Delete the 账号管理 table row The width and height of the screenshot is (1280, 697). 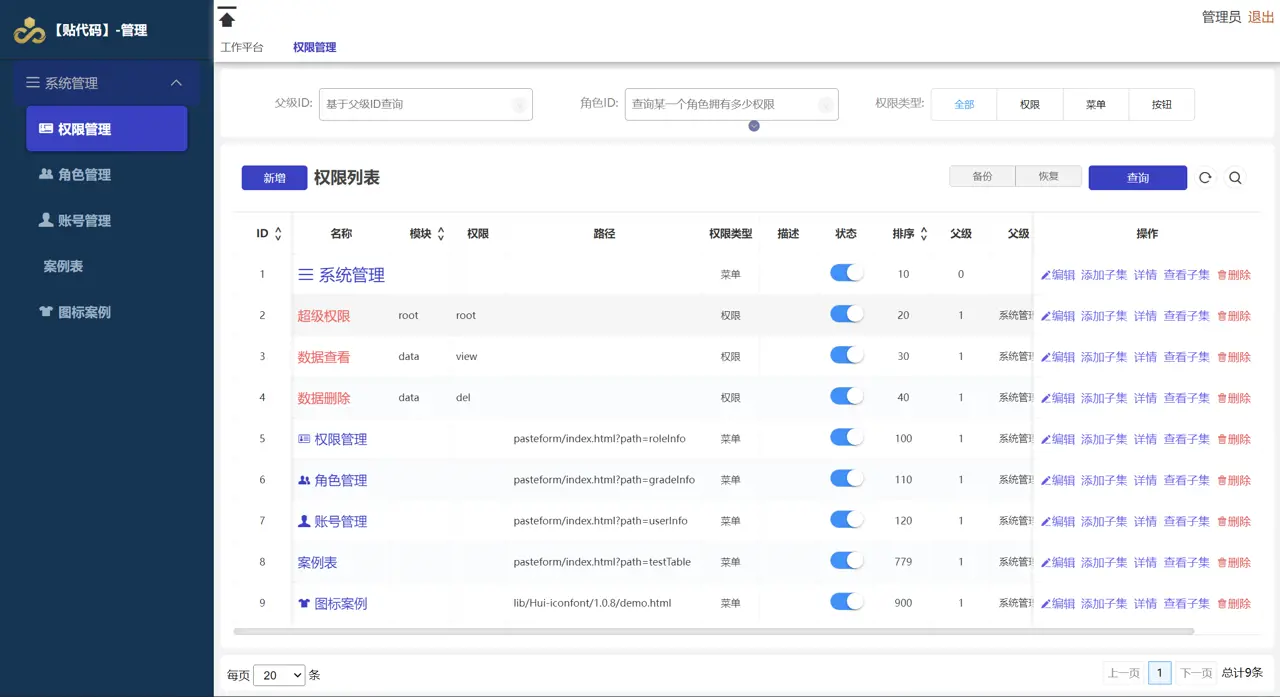click(x=1234, y=521)
